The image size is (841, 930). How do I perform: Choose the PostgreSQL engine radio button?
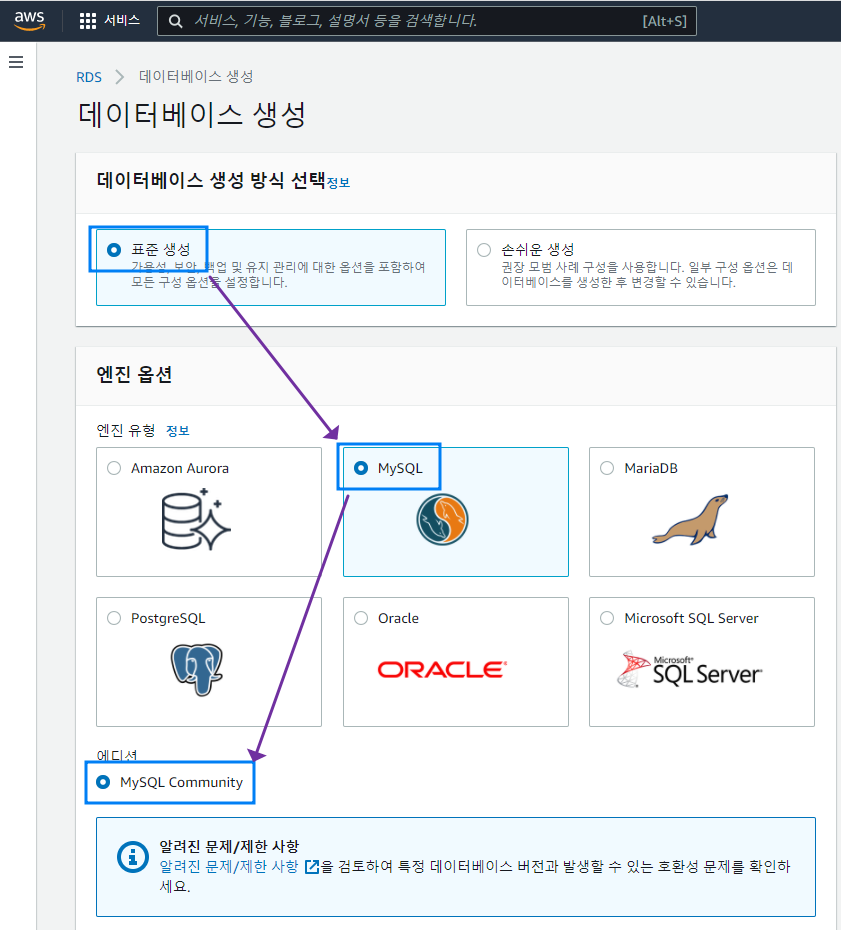point(114,618)
